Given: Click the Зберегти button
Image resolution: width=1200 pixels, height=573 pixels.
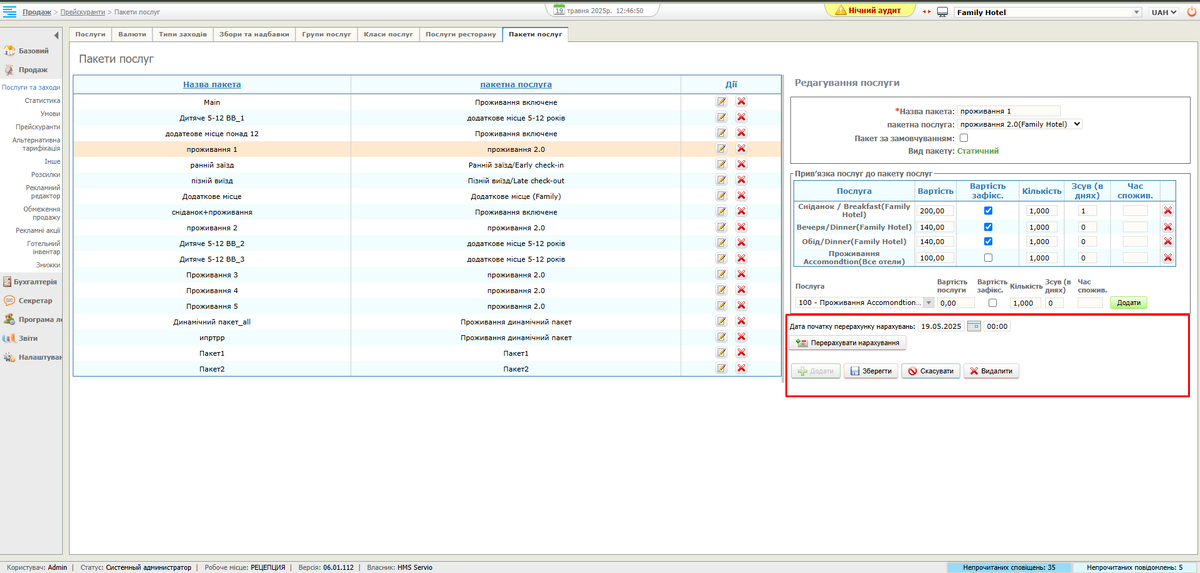Looking at the screenshot, I should (869, 371).
